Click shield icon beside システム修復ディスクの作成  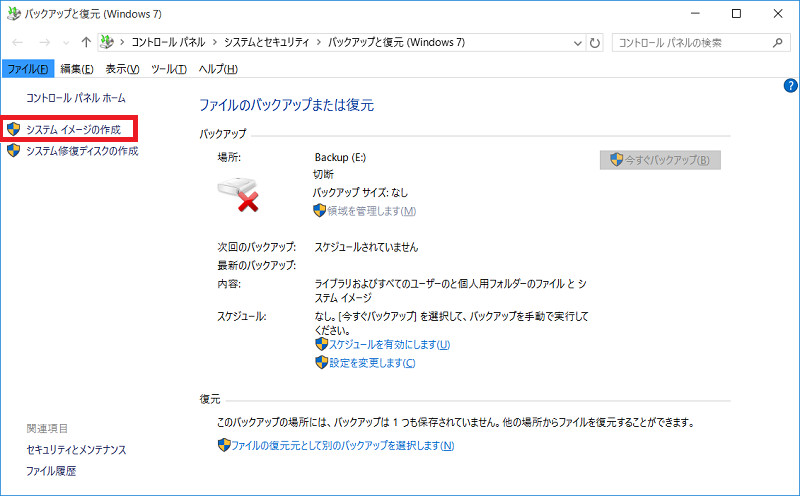(13, 151)
